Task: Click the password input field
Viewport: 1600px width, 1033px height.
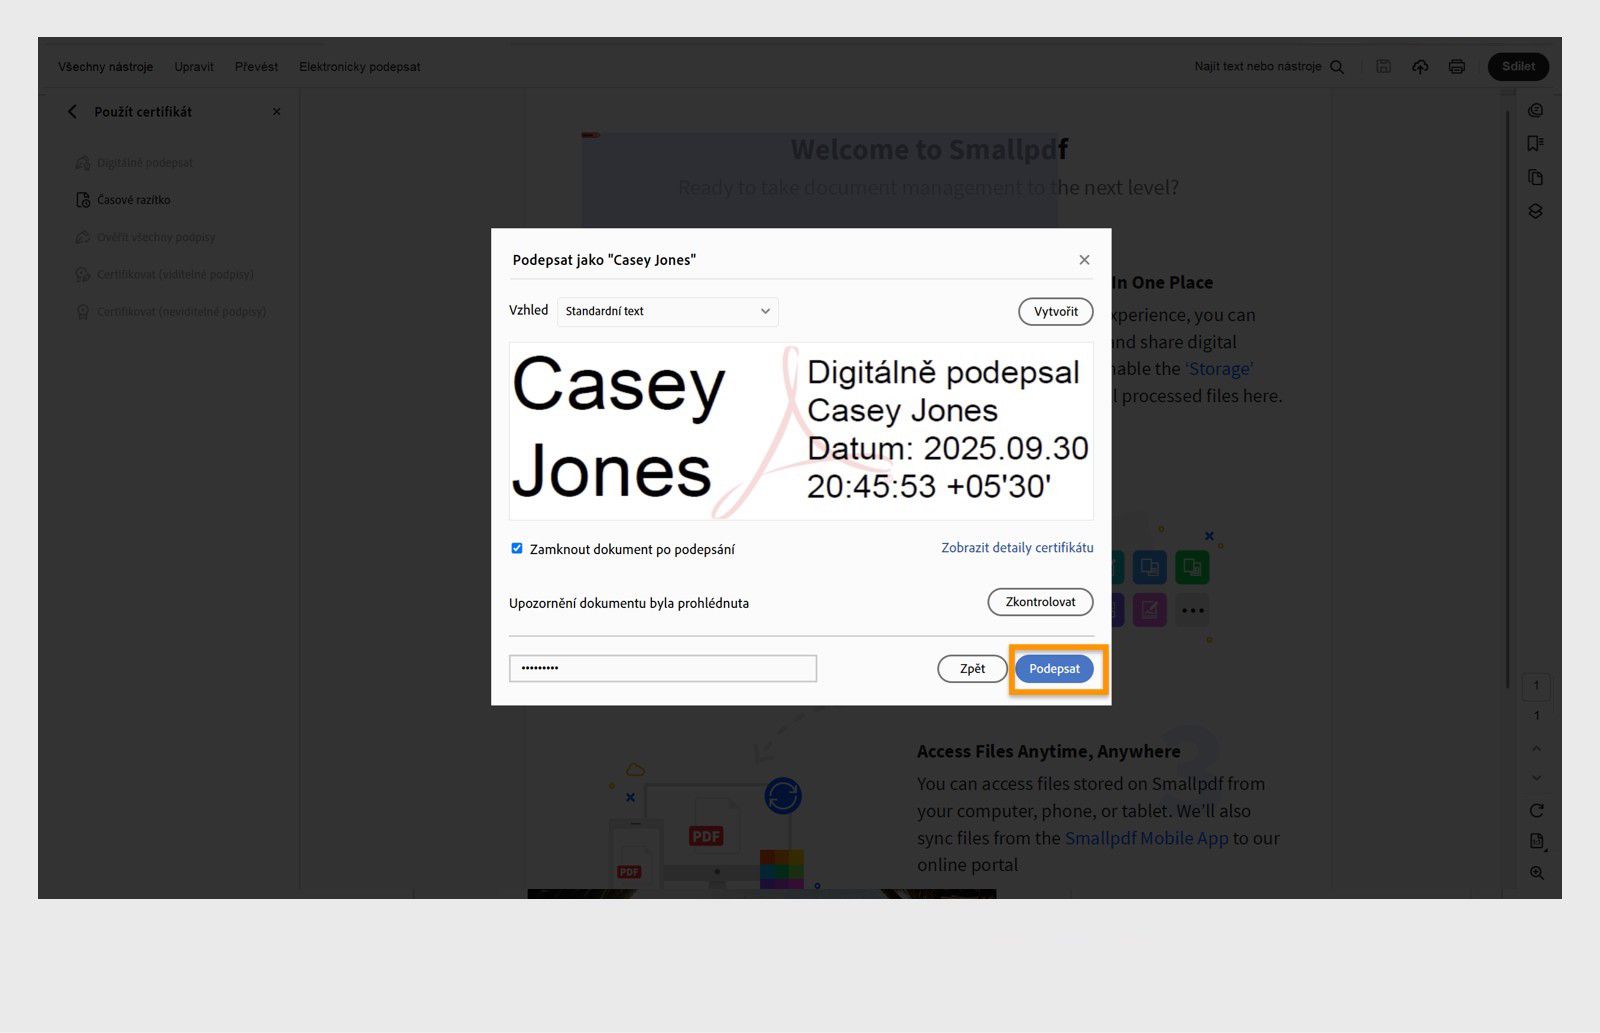Action: coord(663,668)
